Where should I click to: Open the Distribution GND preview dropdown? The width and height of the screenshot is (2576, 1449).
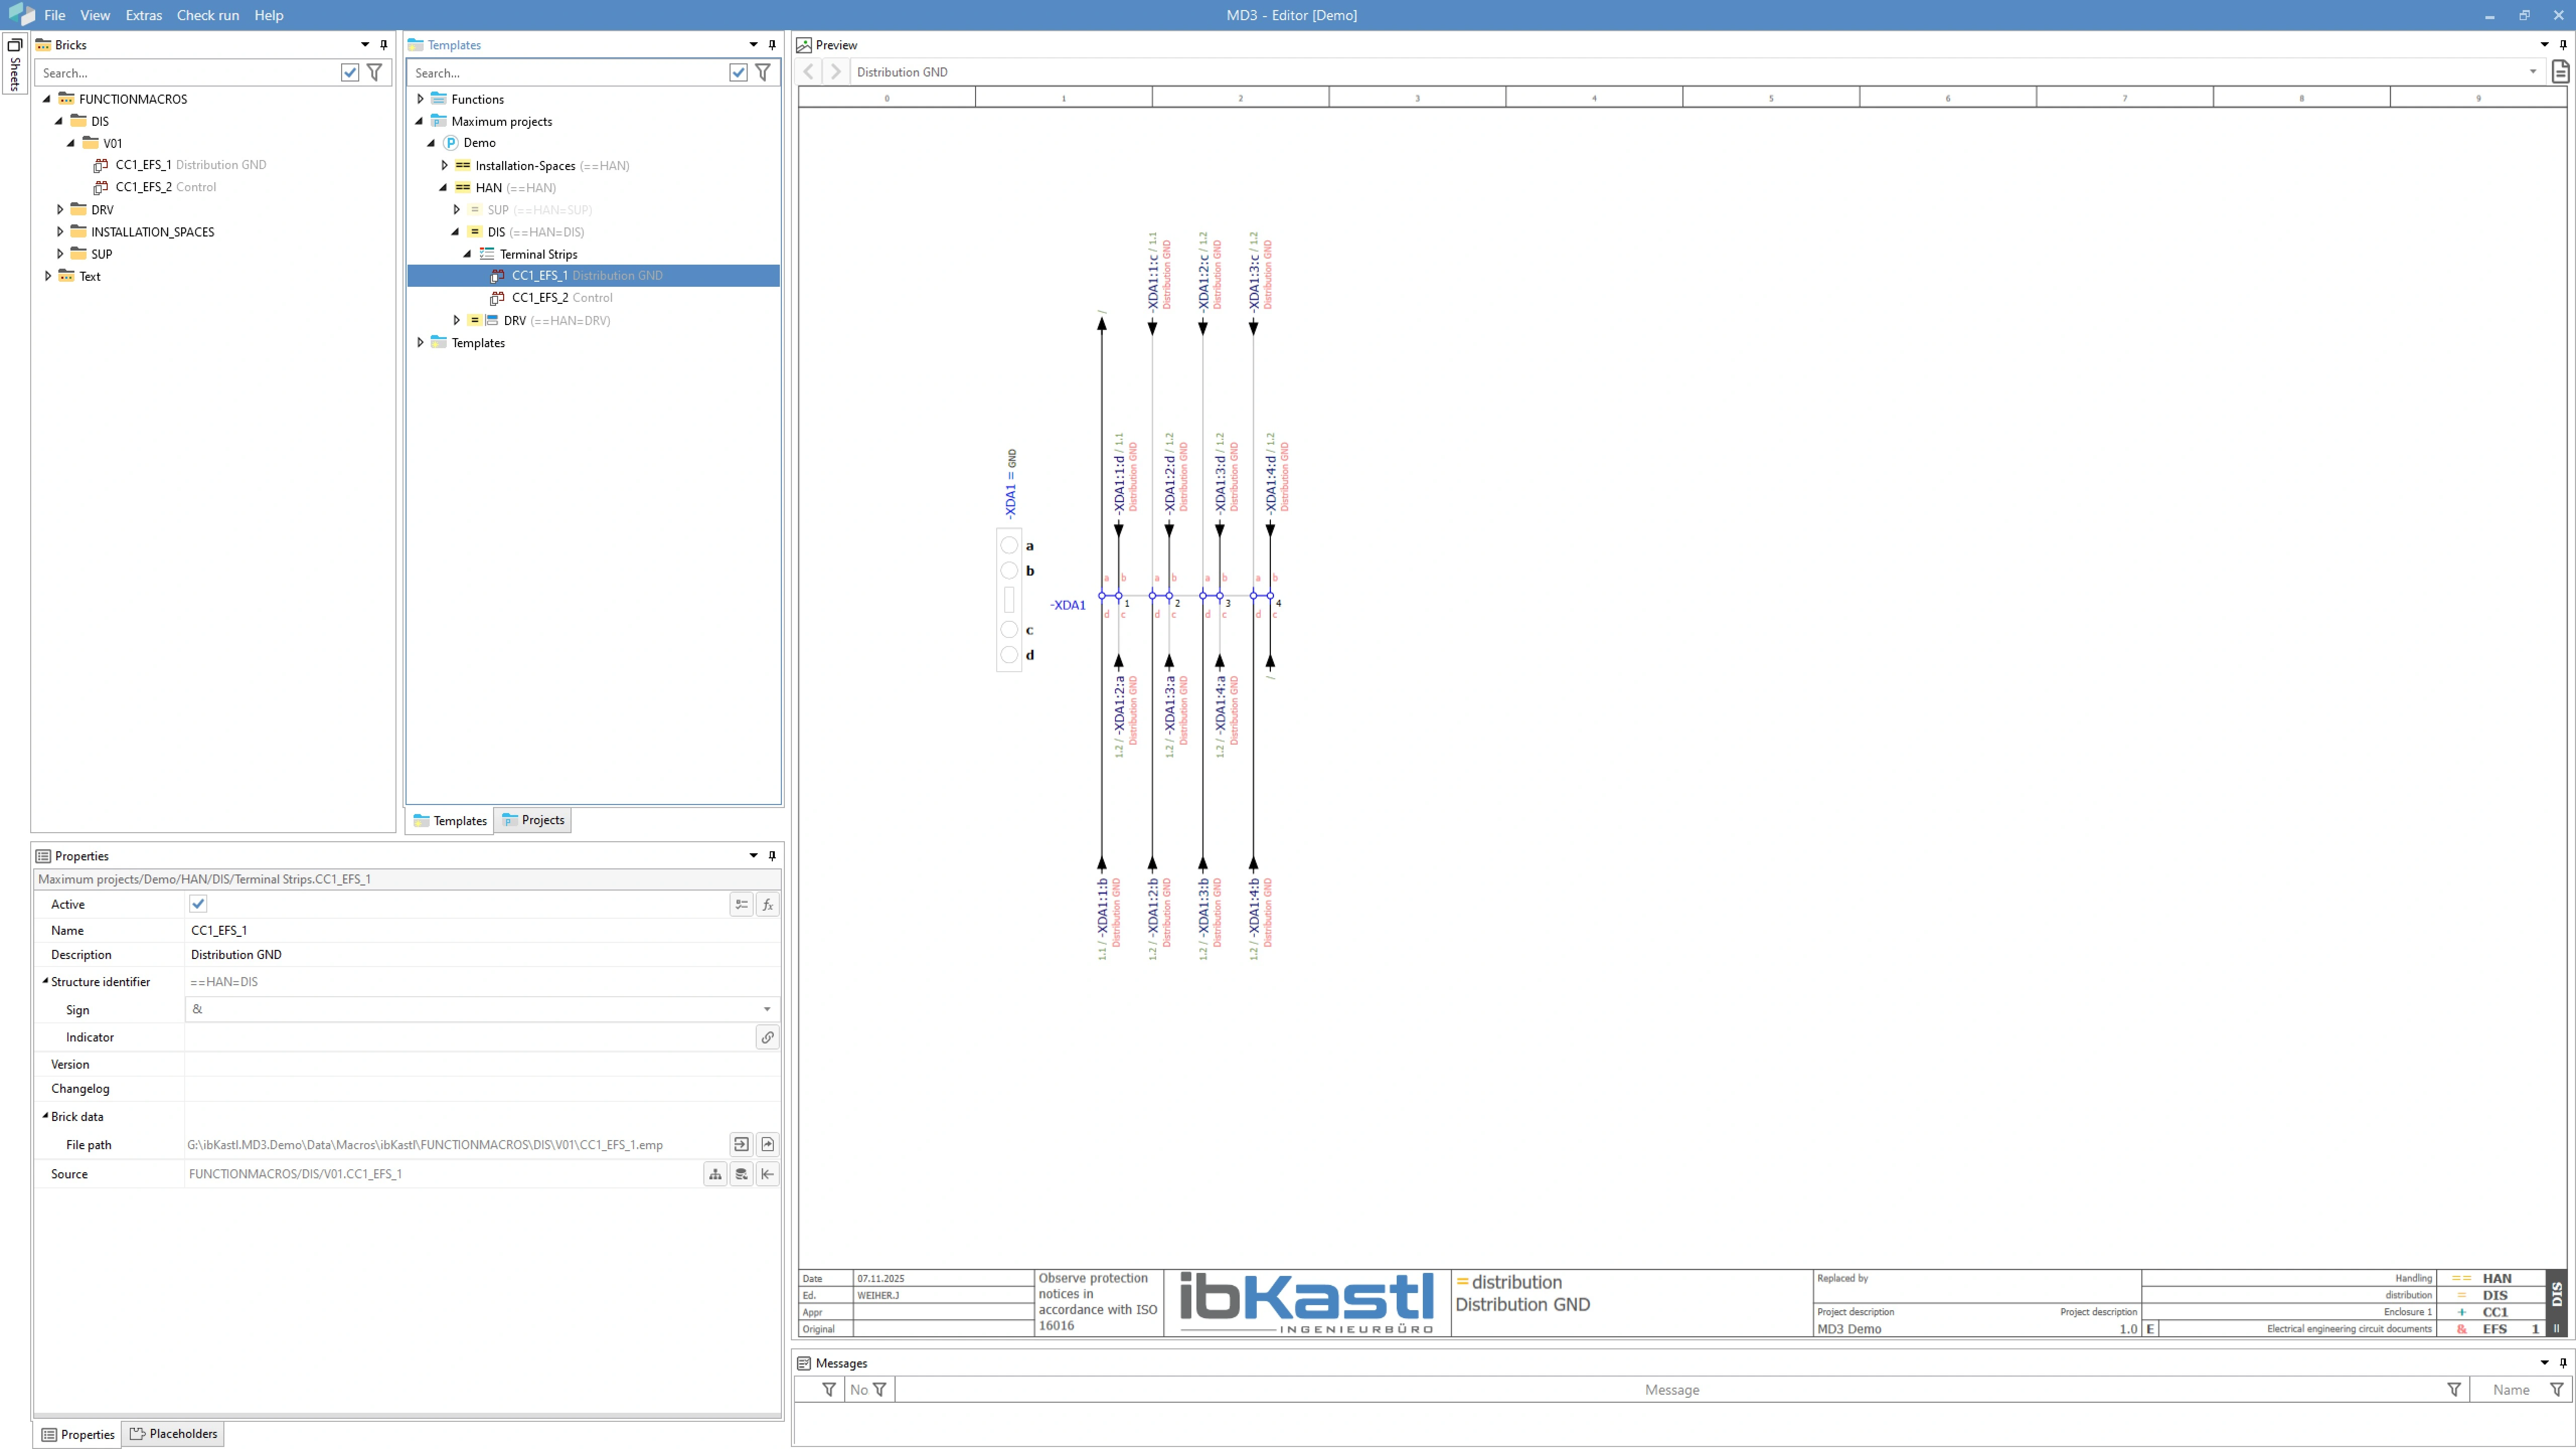click(2531, 71)
